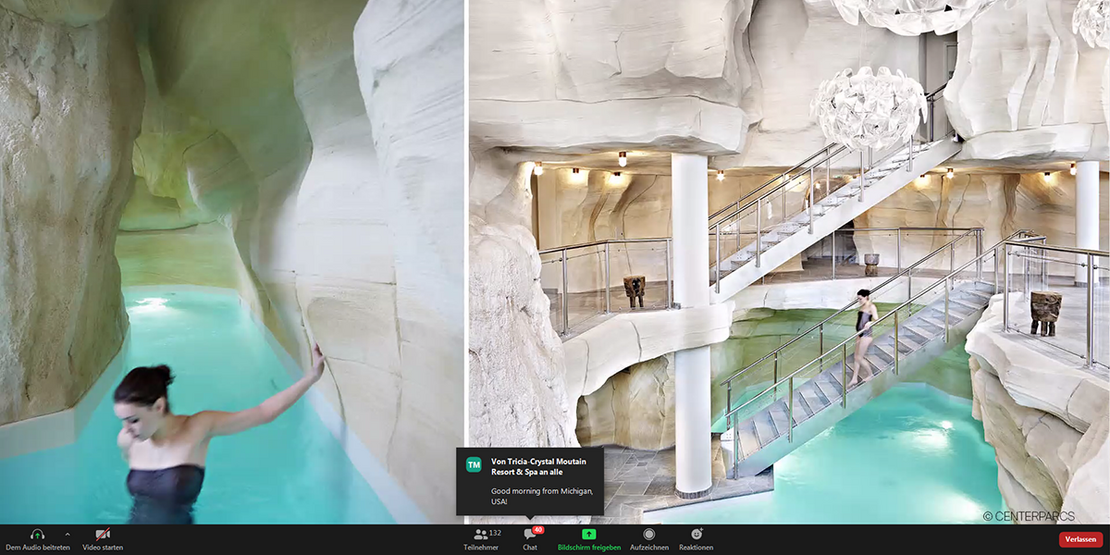Click the sender name "Von Tricia-Crystal Moutain Resort"

point(546,465)
